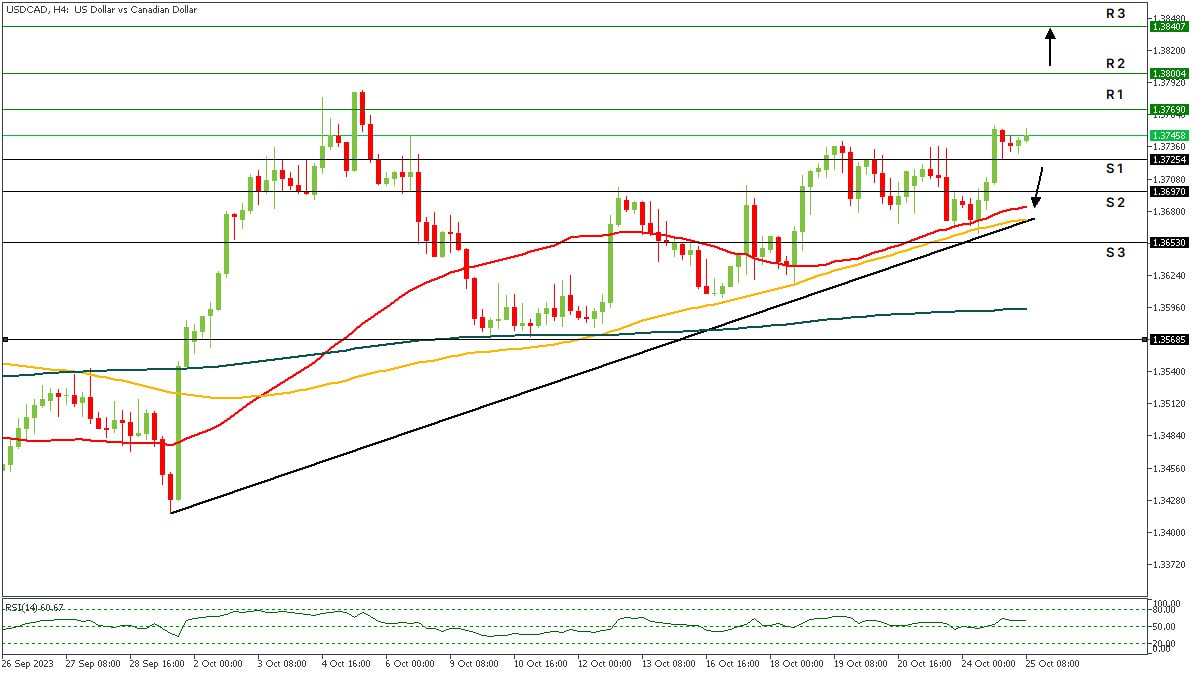Viewport: 1200px width, 675px height.
Task: Click the RSI 20.00 level label
Action: [x=1163, y=643]
